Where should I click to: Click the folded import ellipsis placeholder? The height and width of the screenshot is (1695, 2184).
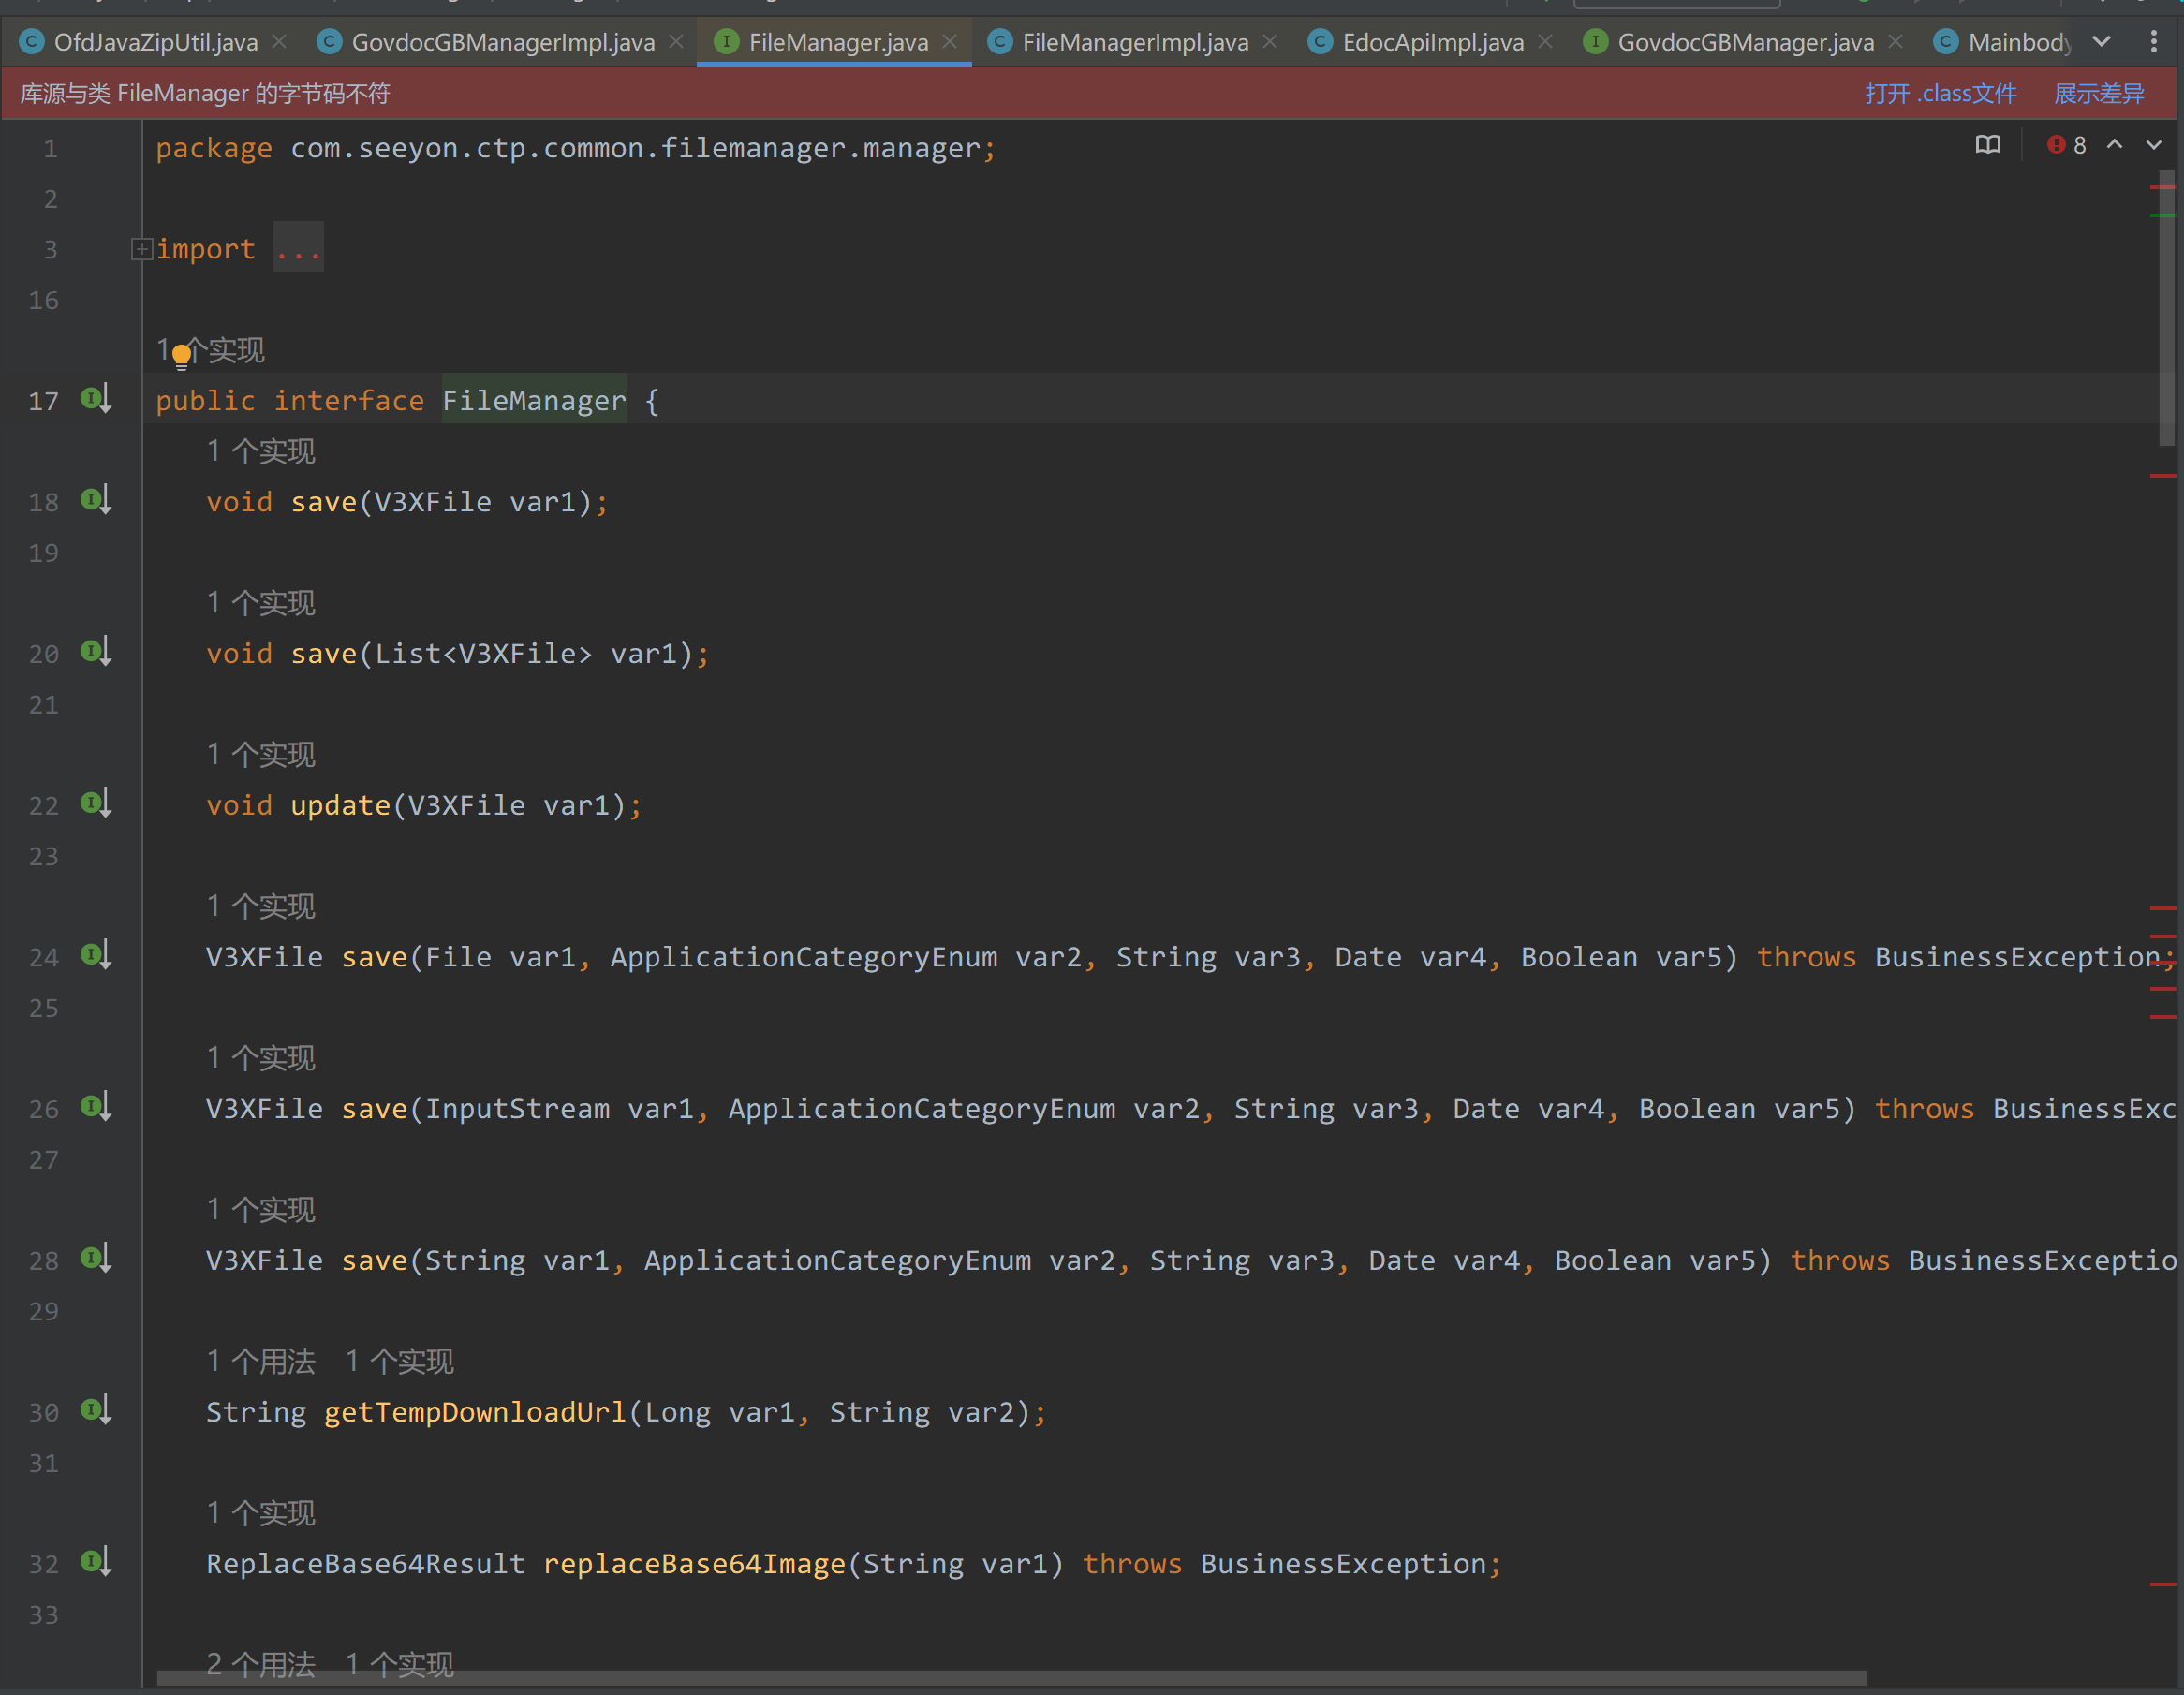pyautogui.click(x=298, y=249)
